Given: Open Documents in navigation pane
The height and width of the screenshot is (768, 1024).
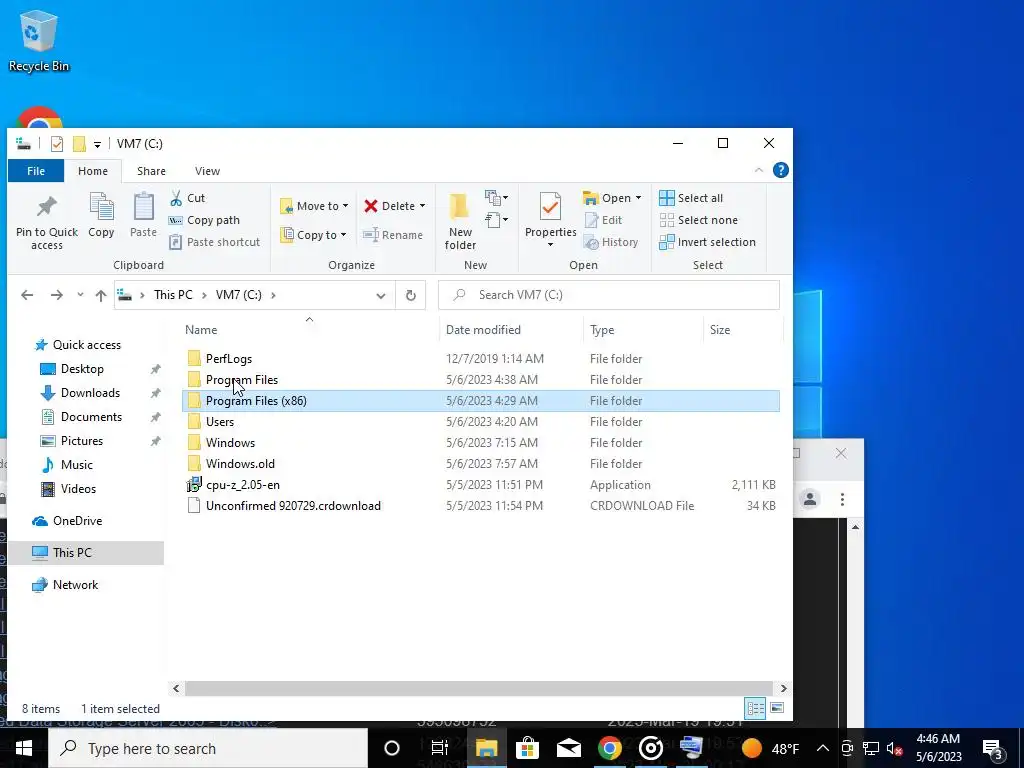Looking at the screenshot, I should click(91, 417).
